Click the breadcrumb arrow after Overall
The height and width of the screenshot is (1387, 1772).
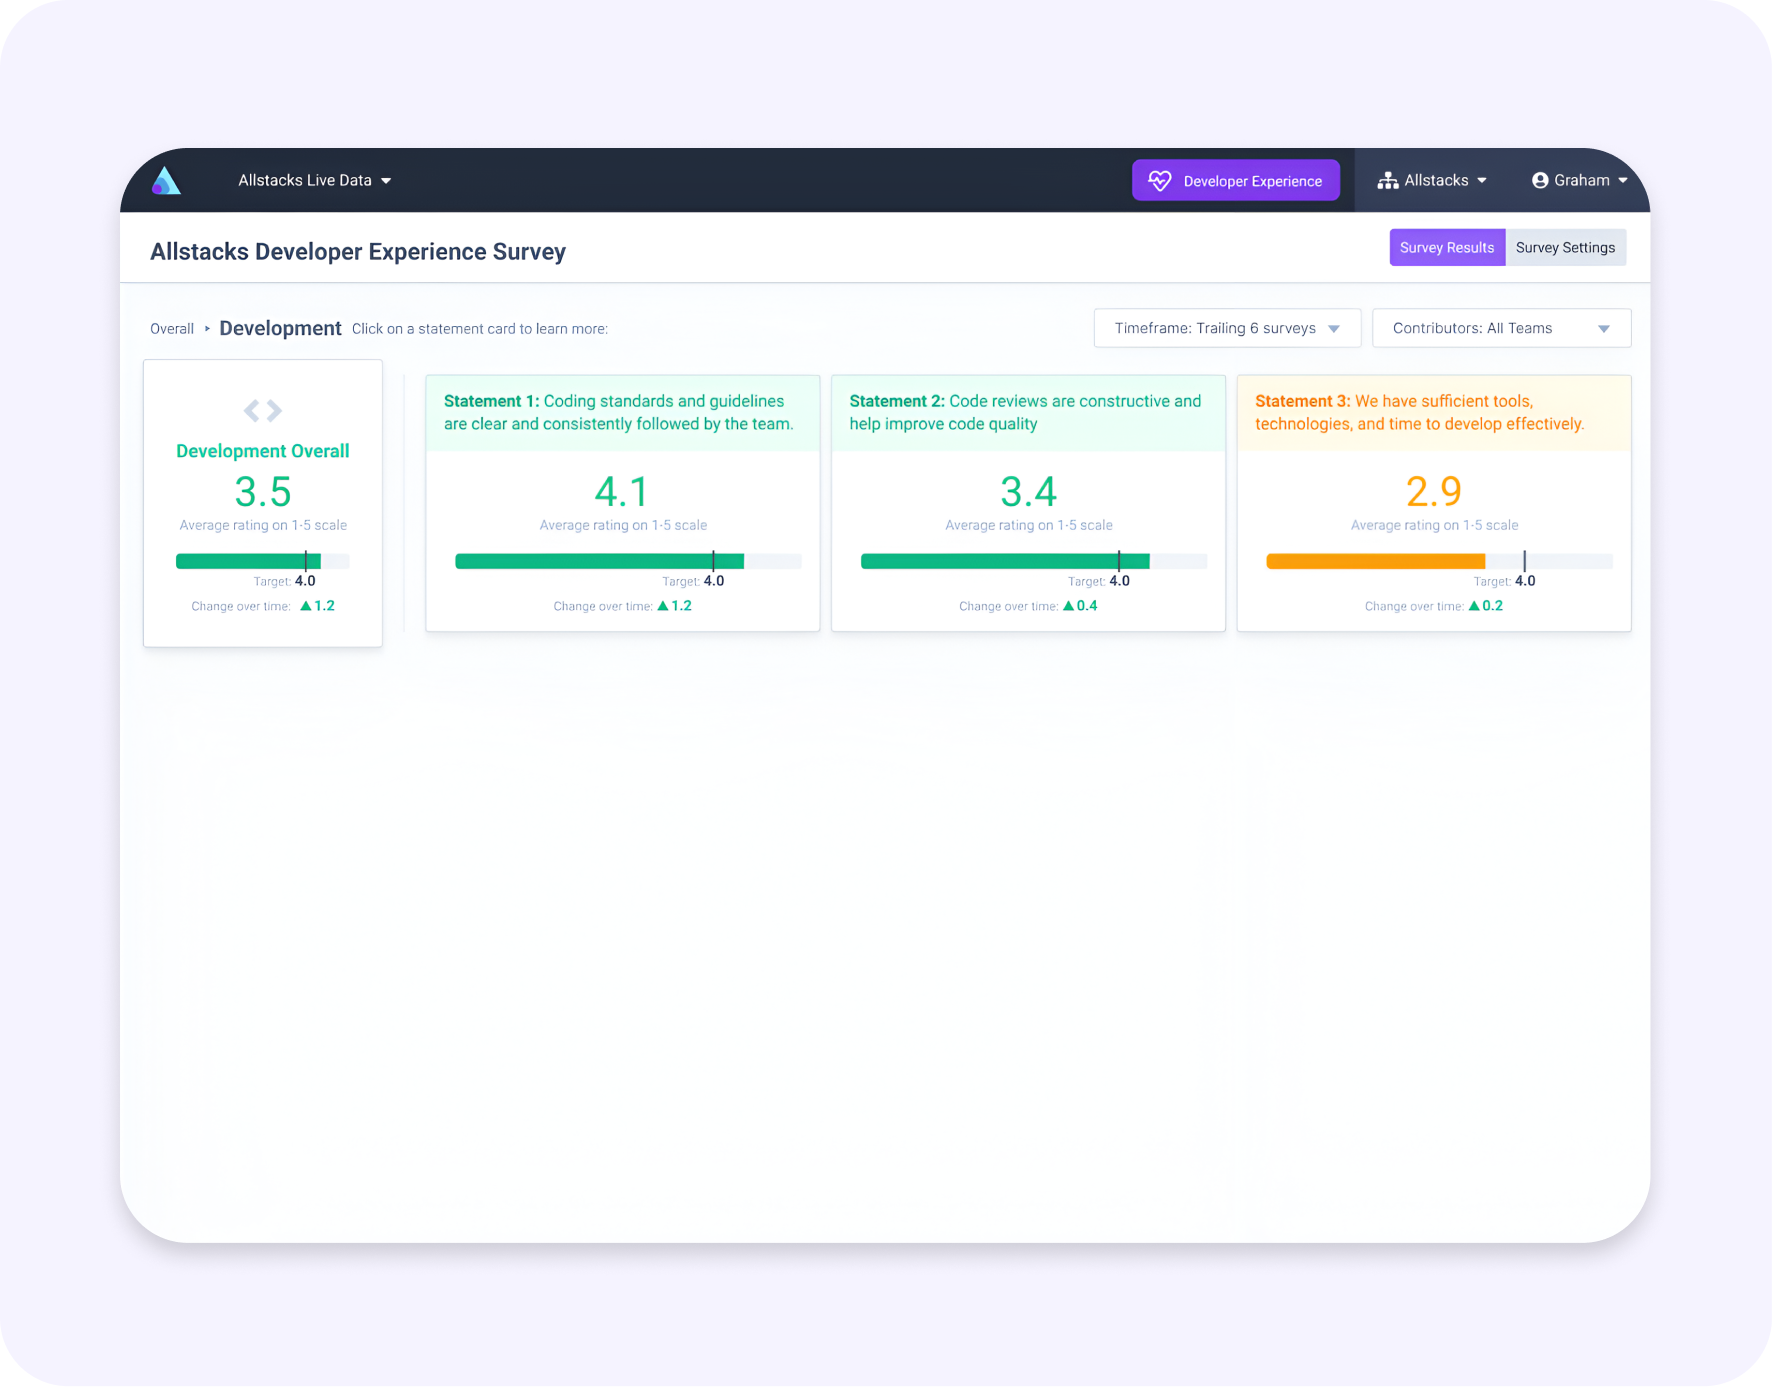207,329
